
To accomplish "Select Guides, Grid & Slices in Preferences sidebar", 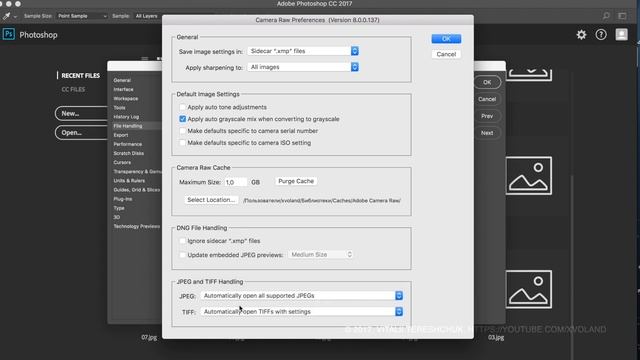I will click(137, 190).
